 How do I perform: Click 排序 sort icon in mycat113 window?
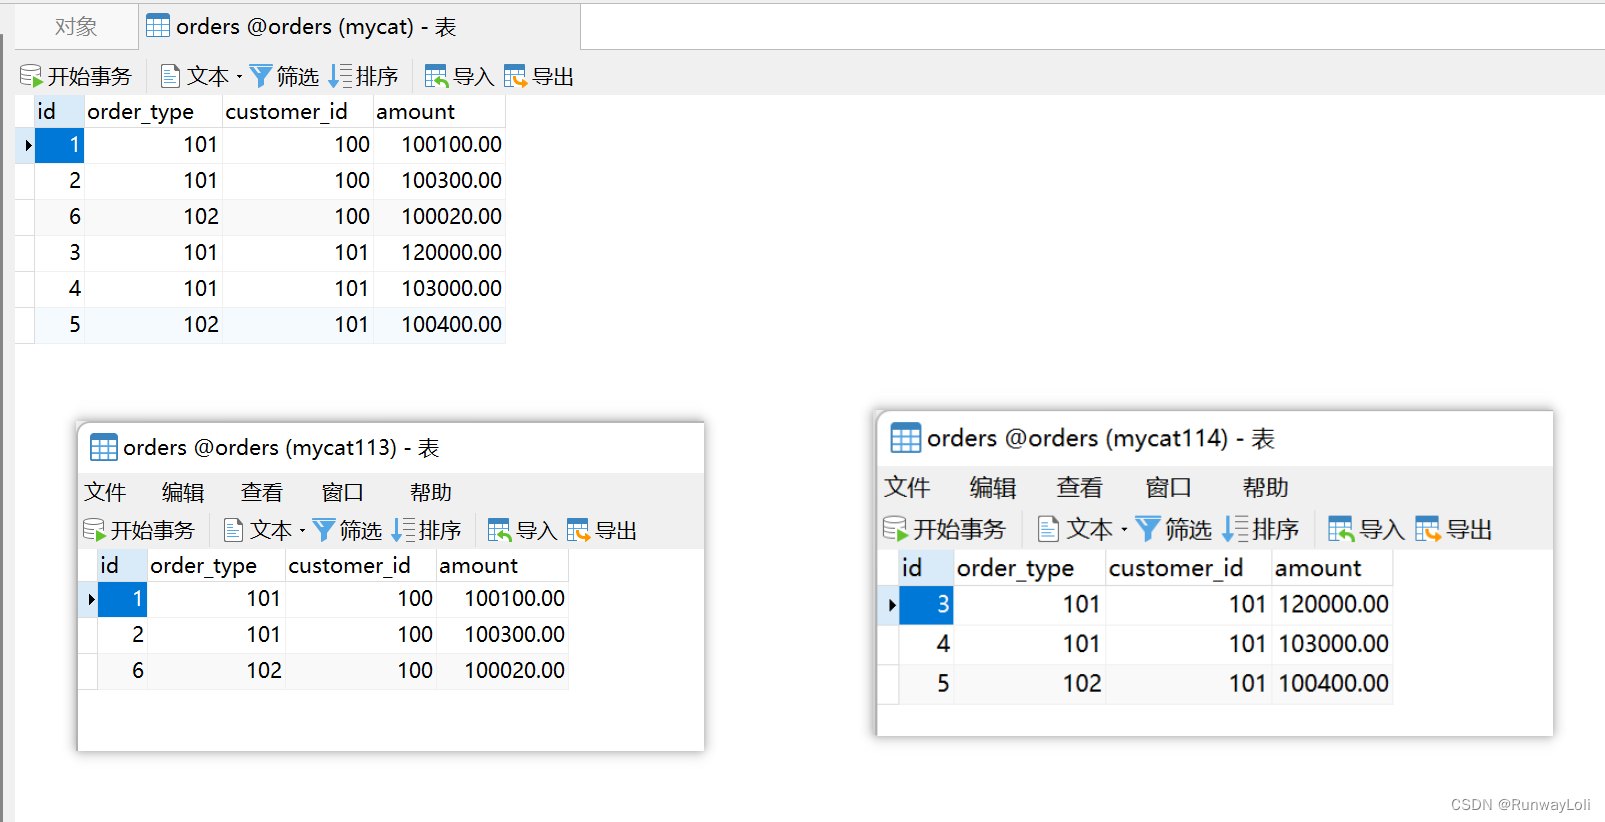[x=403, y=530]
